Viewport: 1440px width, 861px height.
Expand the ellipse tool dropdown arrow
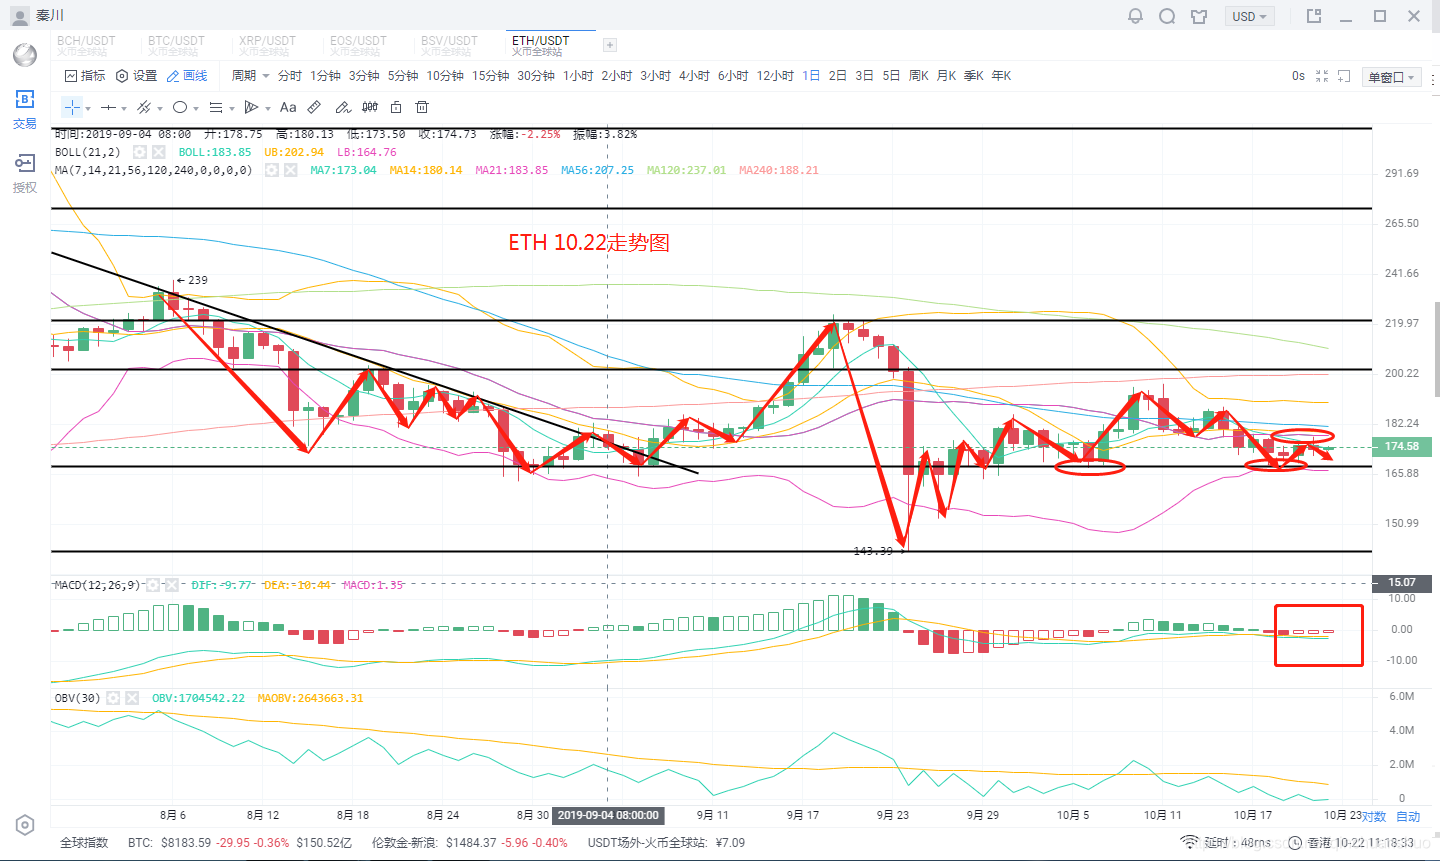(196, 108)
